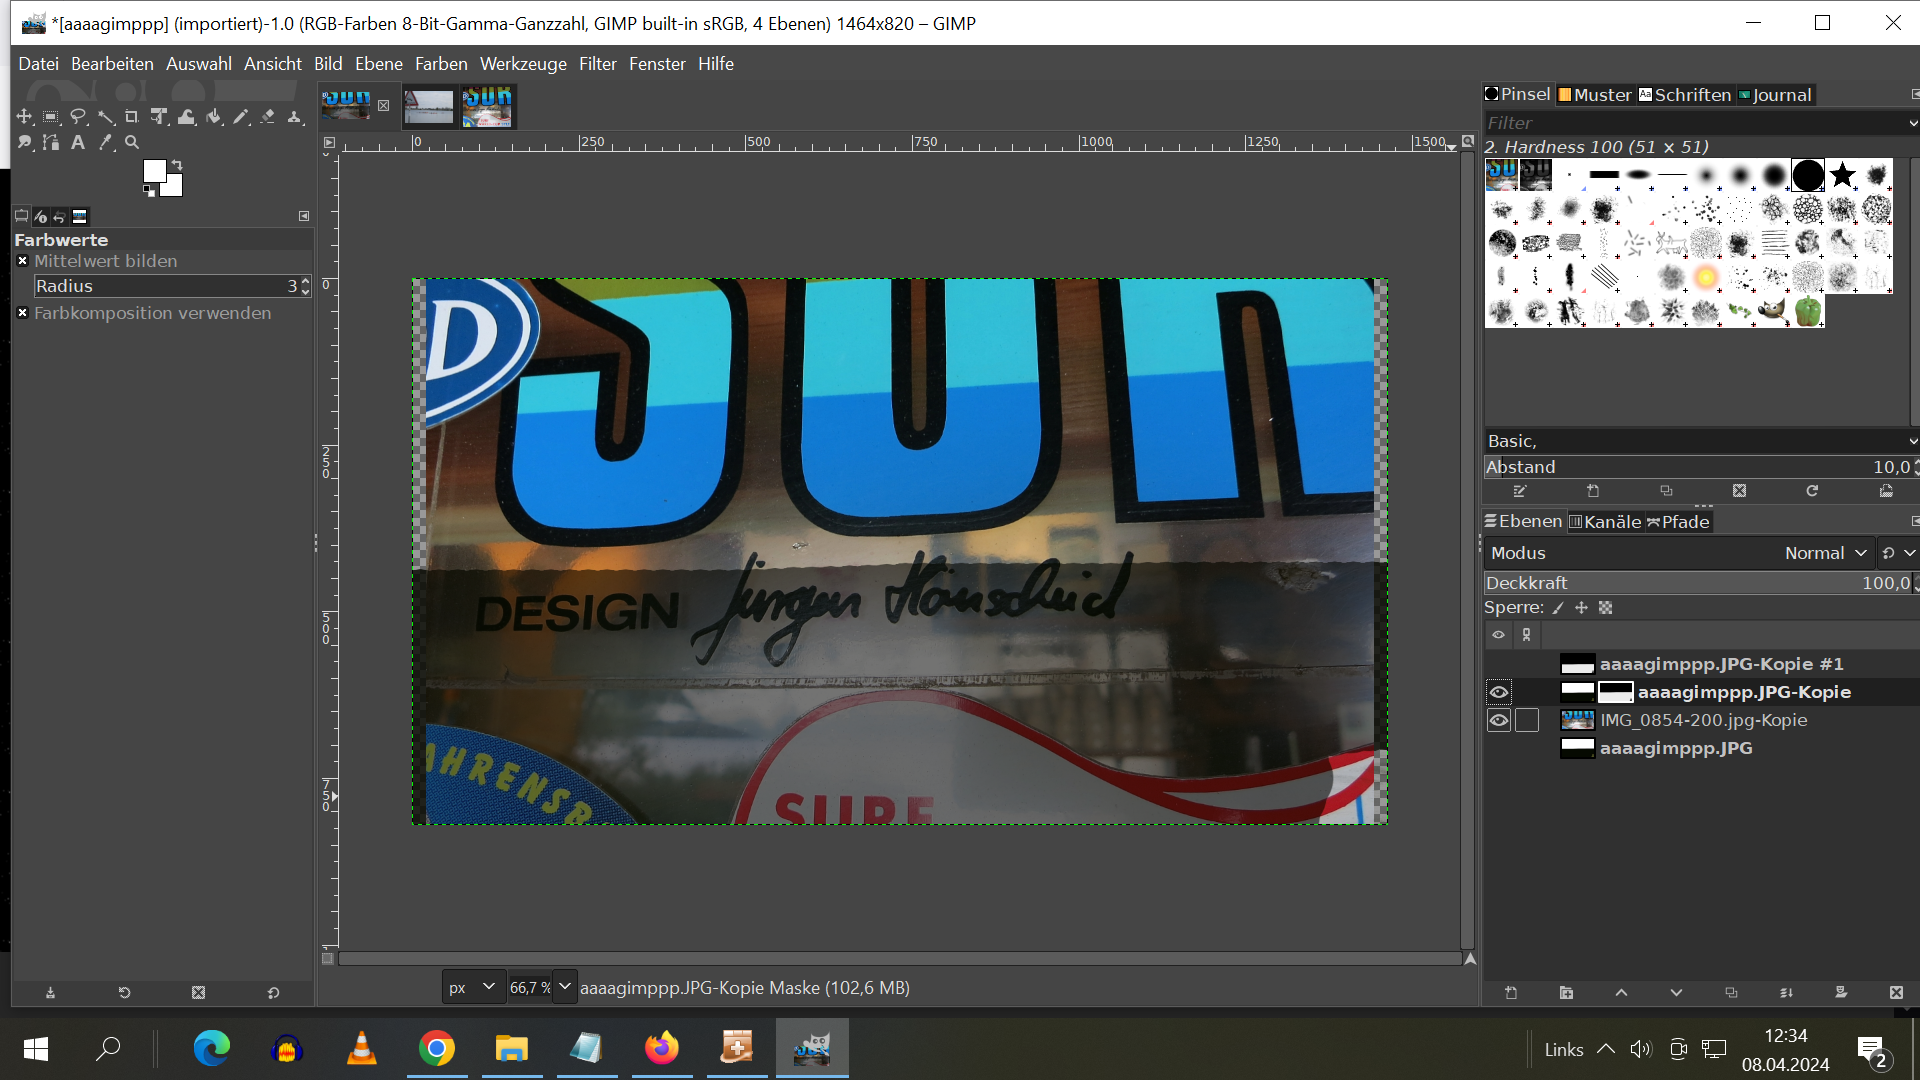This screenshot has width=1920, height=1080.
Task: Refresh brushes in the Pinsel panel
Action: click(1812, 491)
